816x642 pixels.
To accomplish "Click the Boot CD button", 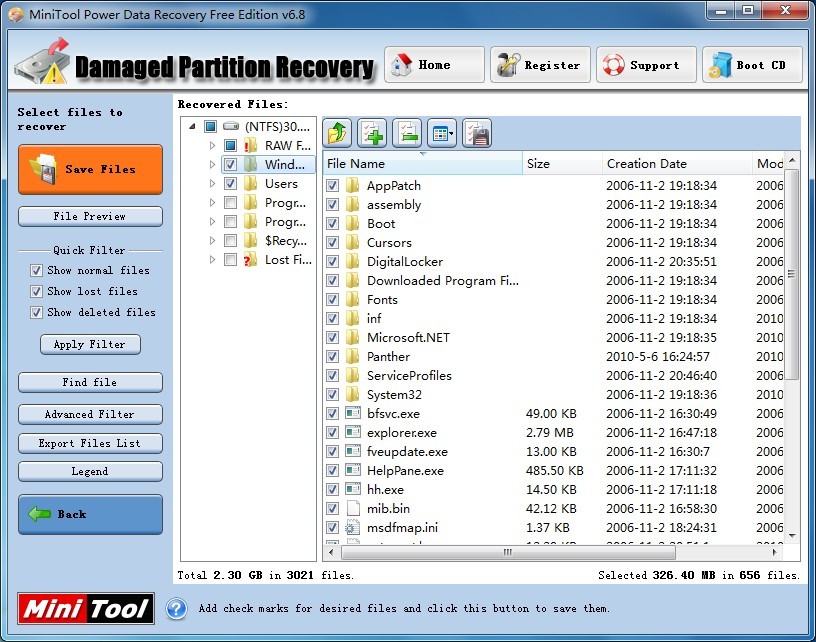I will point(752,65).
